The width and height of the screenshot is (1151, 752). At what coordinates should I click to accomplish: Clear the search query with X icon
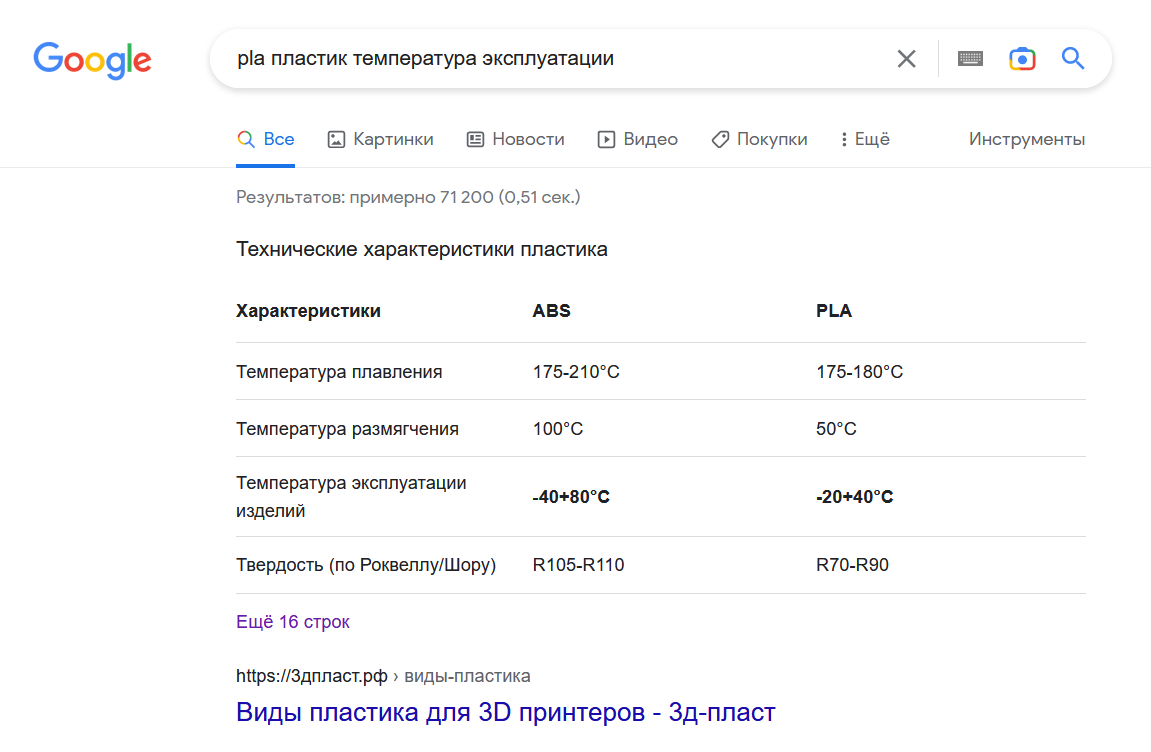[907, 59]
